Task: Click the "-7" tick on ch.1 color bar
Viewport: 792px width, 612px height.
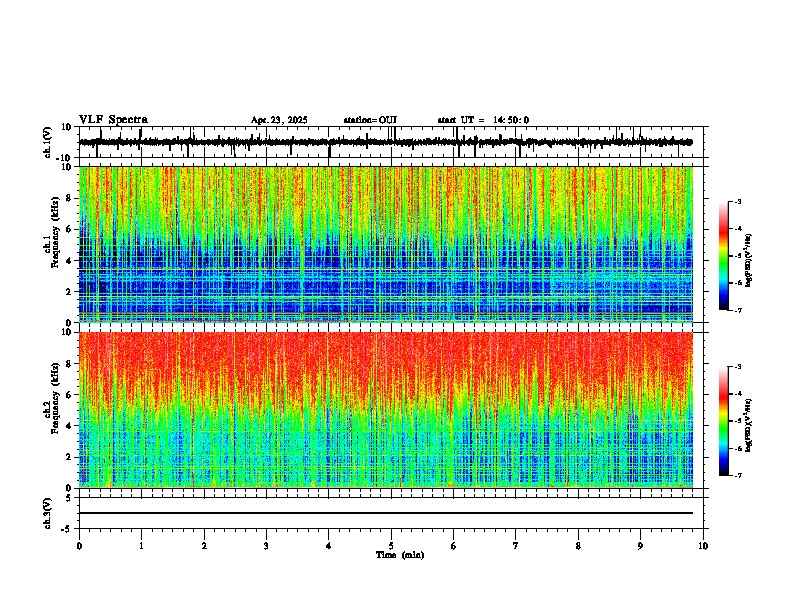Action: coord(738,310)
